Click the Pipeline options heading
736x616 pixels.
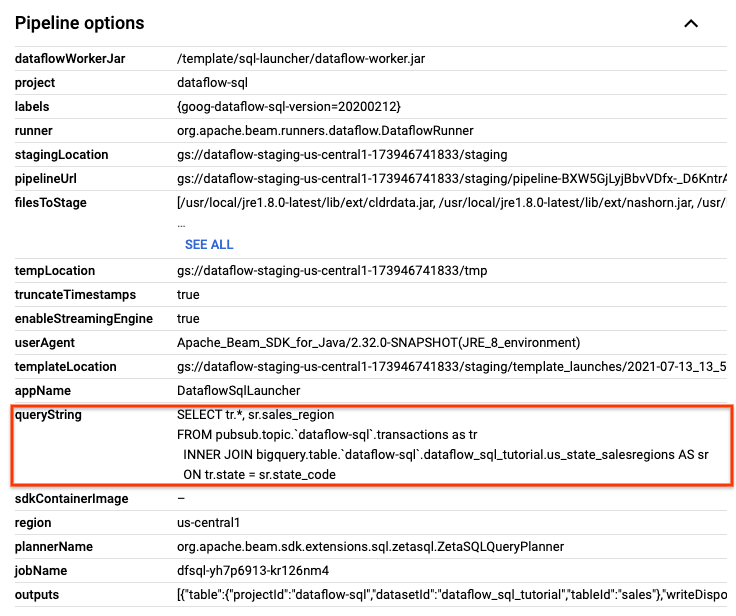80,23
